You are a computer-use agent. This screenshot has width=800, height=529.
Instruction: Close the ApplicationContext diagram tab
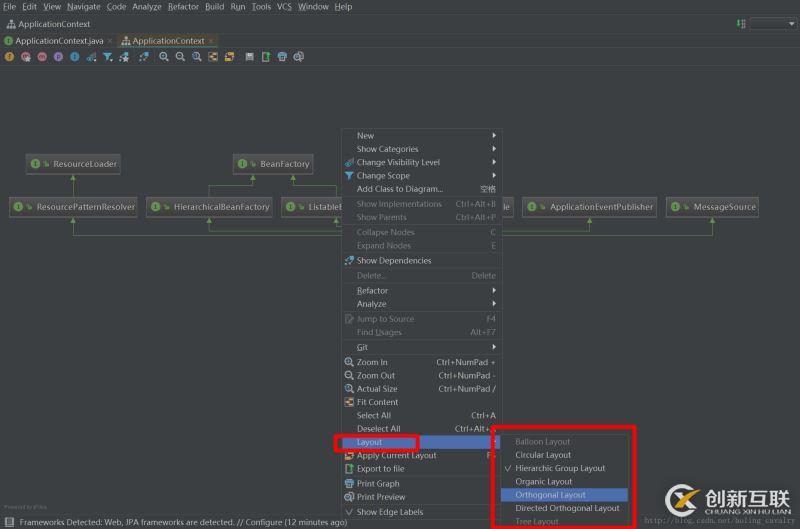211,41
